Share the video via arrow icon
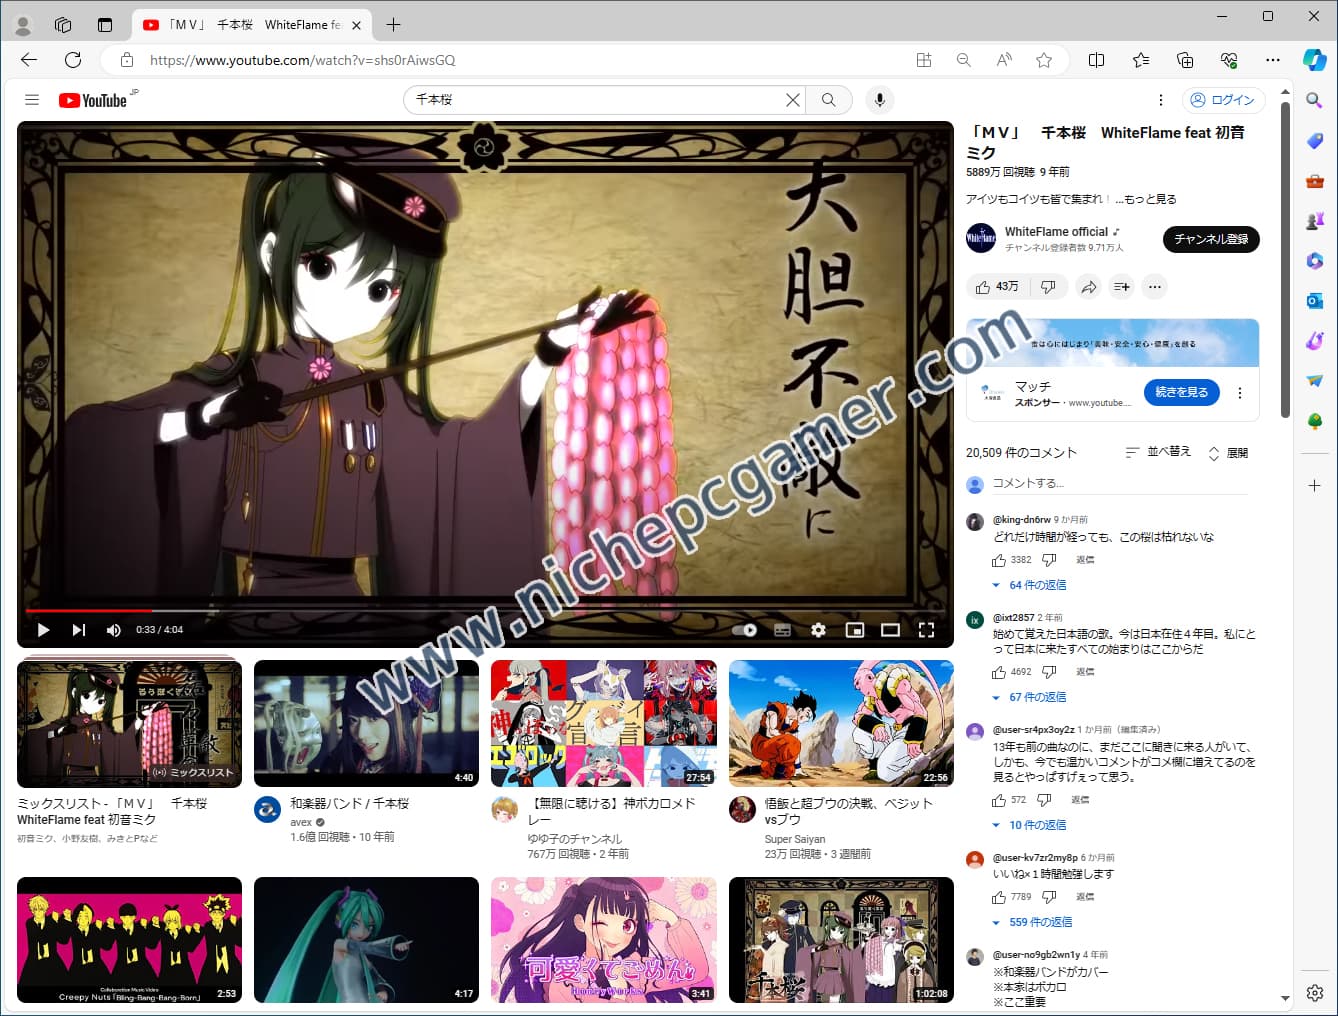1338x1016 pixels. [1088, 287]
